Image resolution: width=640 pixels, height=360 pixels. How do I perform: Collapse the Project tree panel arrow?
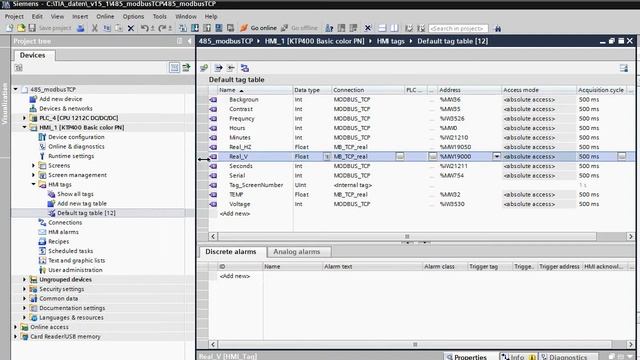(x=189, y=41)
